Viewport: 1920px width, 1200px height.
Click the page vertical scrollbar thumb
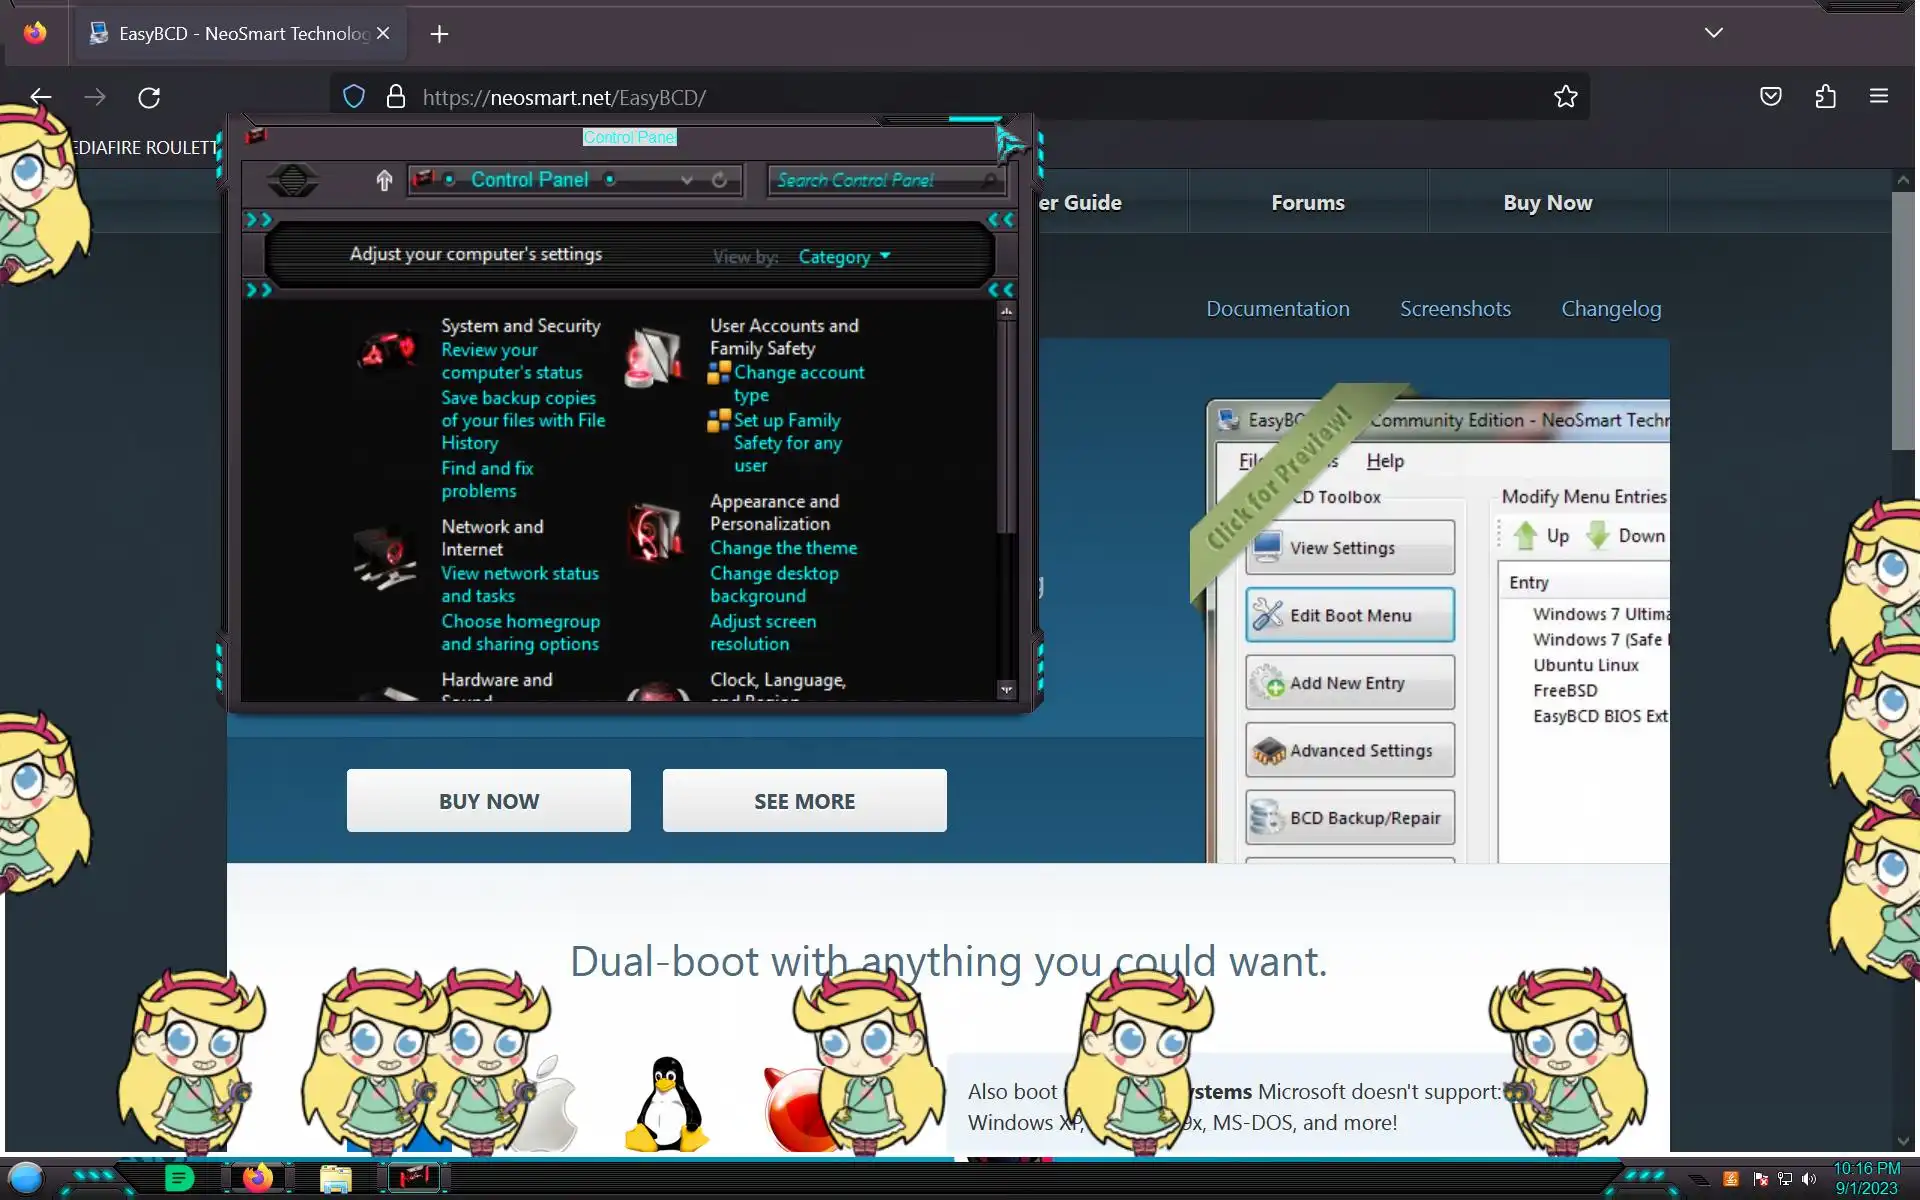1902,320
